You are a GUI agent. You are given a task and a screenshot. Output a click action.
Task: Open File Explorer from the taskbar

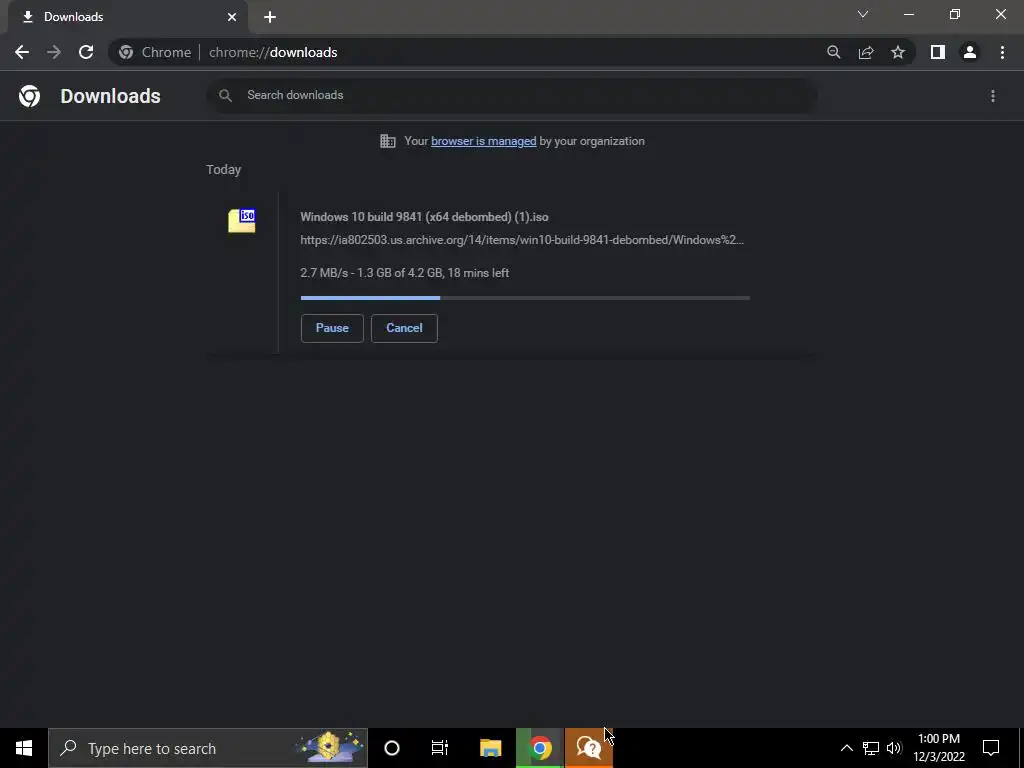pos(490,748)
